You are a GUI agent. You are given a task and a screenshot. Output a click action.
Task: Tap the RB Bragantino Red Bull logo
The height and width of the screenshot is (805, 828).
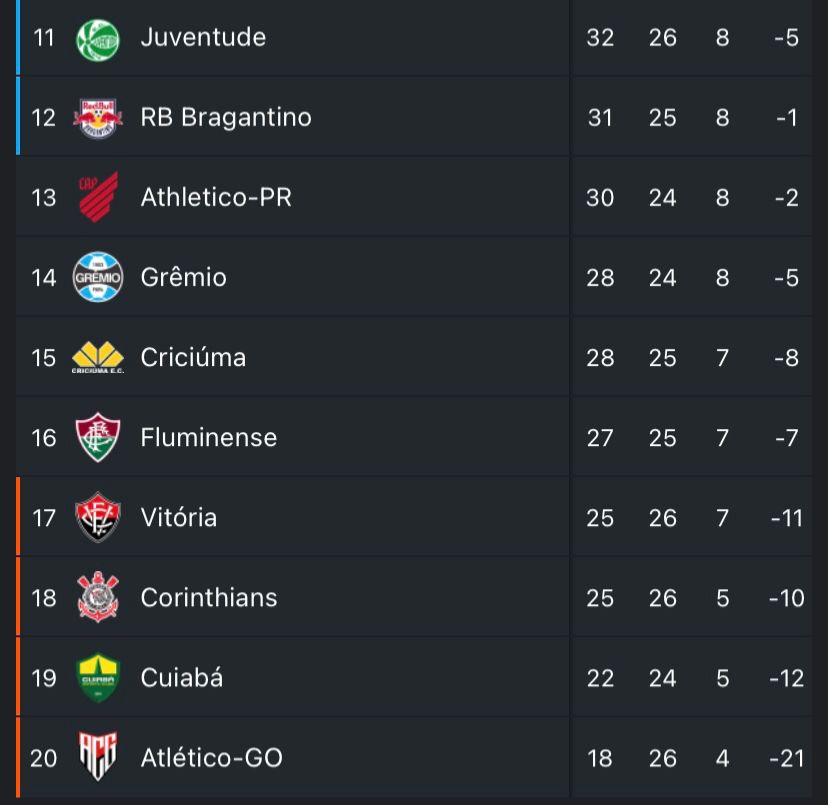[x=98, y=118]
